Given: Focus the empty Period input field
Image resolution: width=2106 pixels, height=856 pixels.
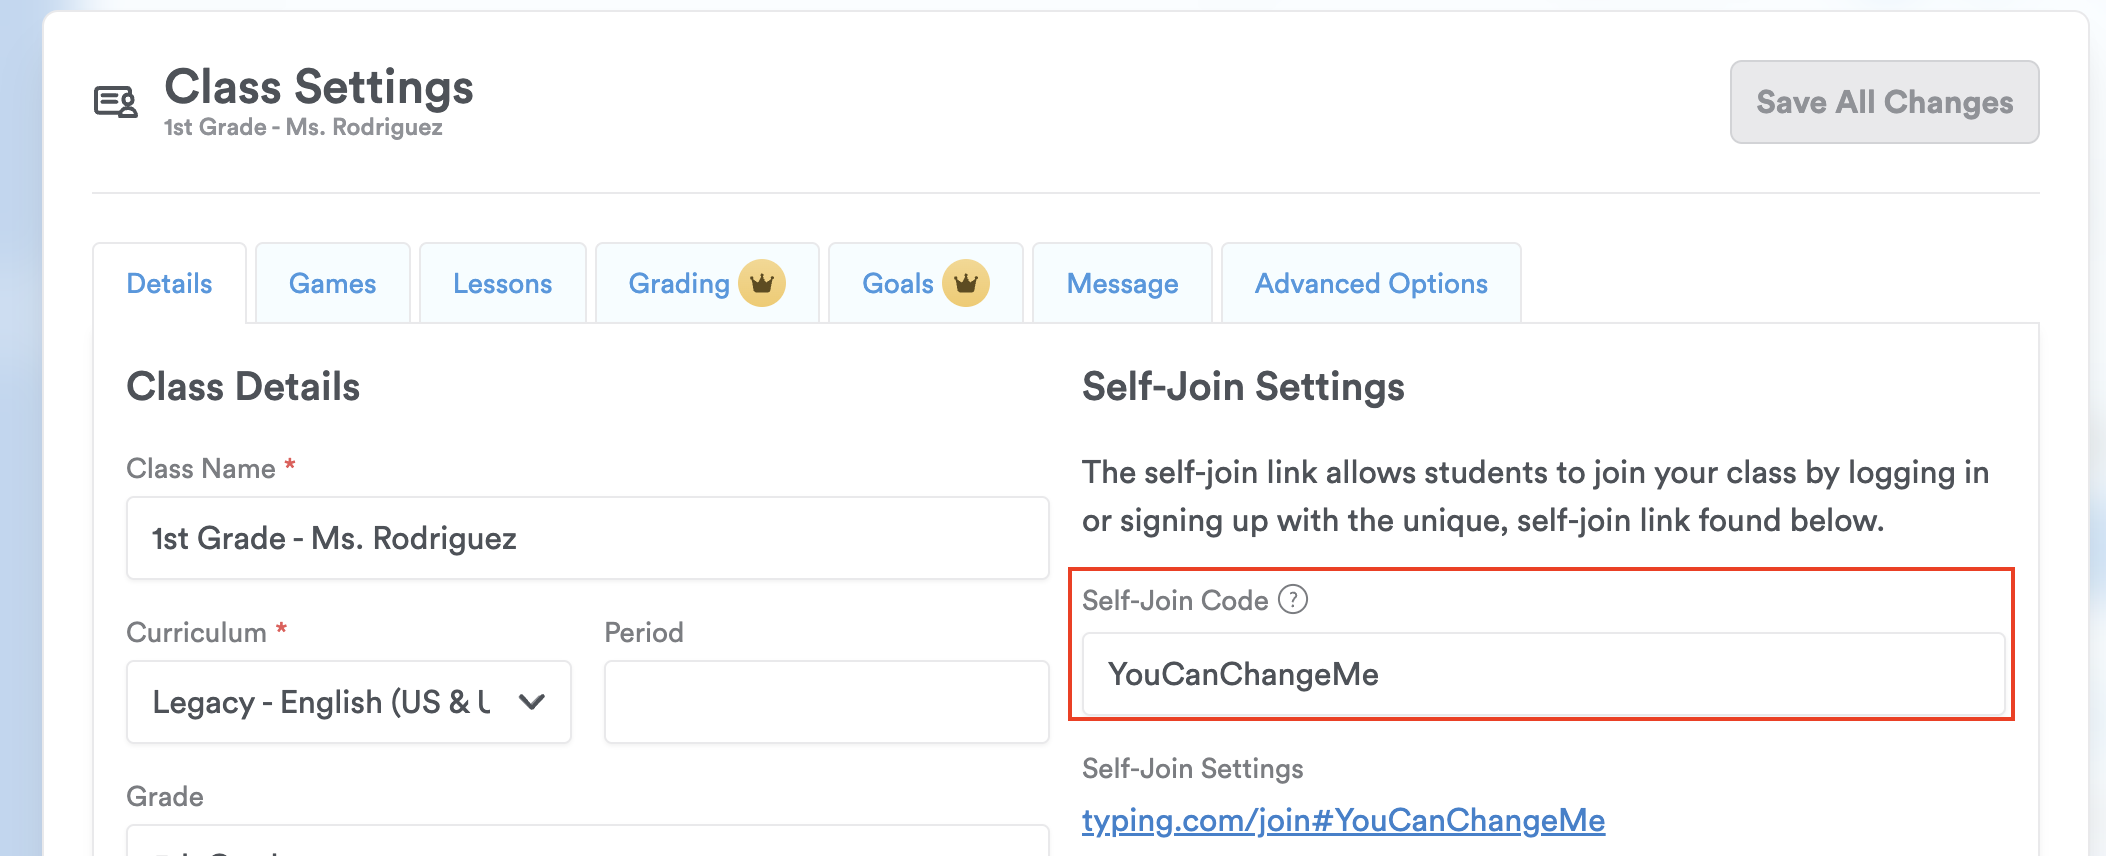Looking at the screenshot, I should (826, 702).
